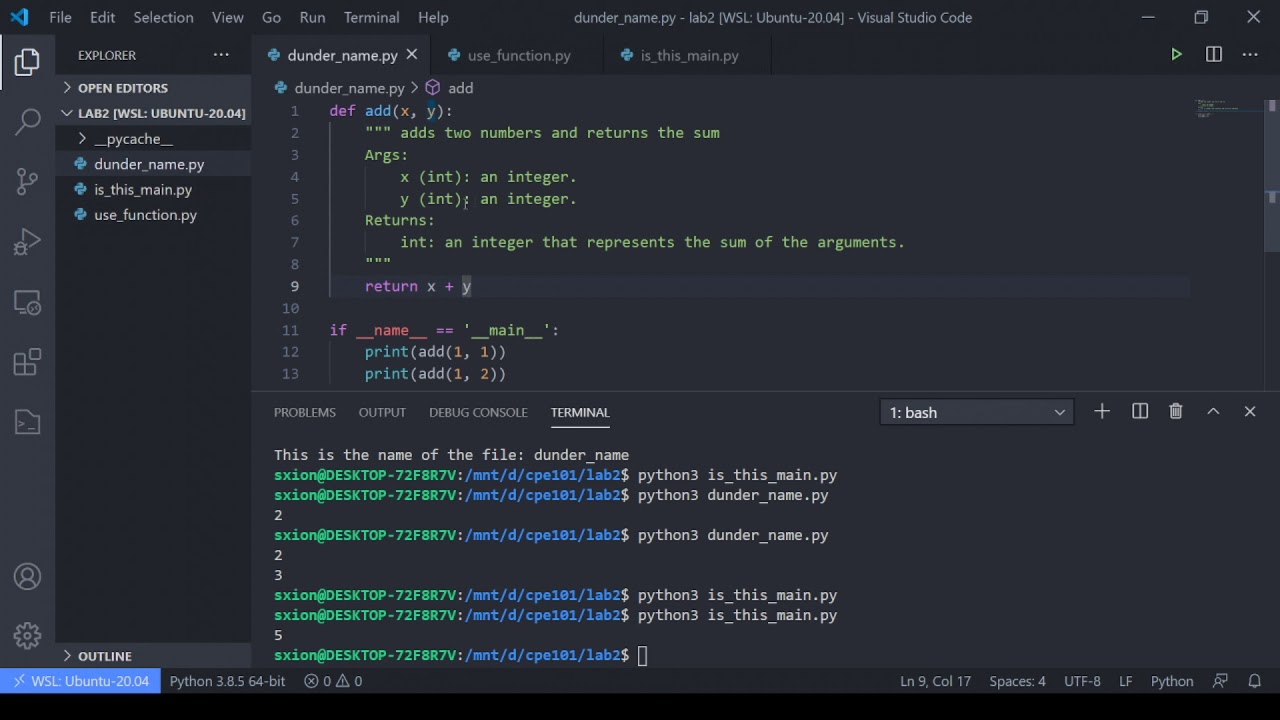Open editor More Actions ellipsis
This screenshot has width=1280, height=720.
point(1250,55)
